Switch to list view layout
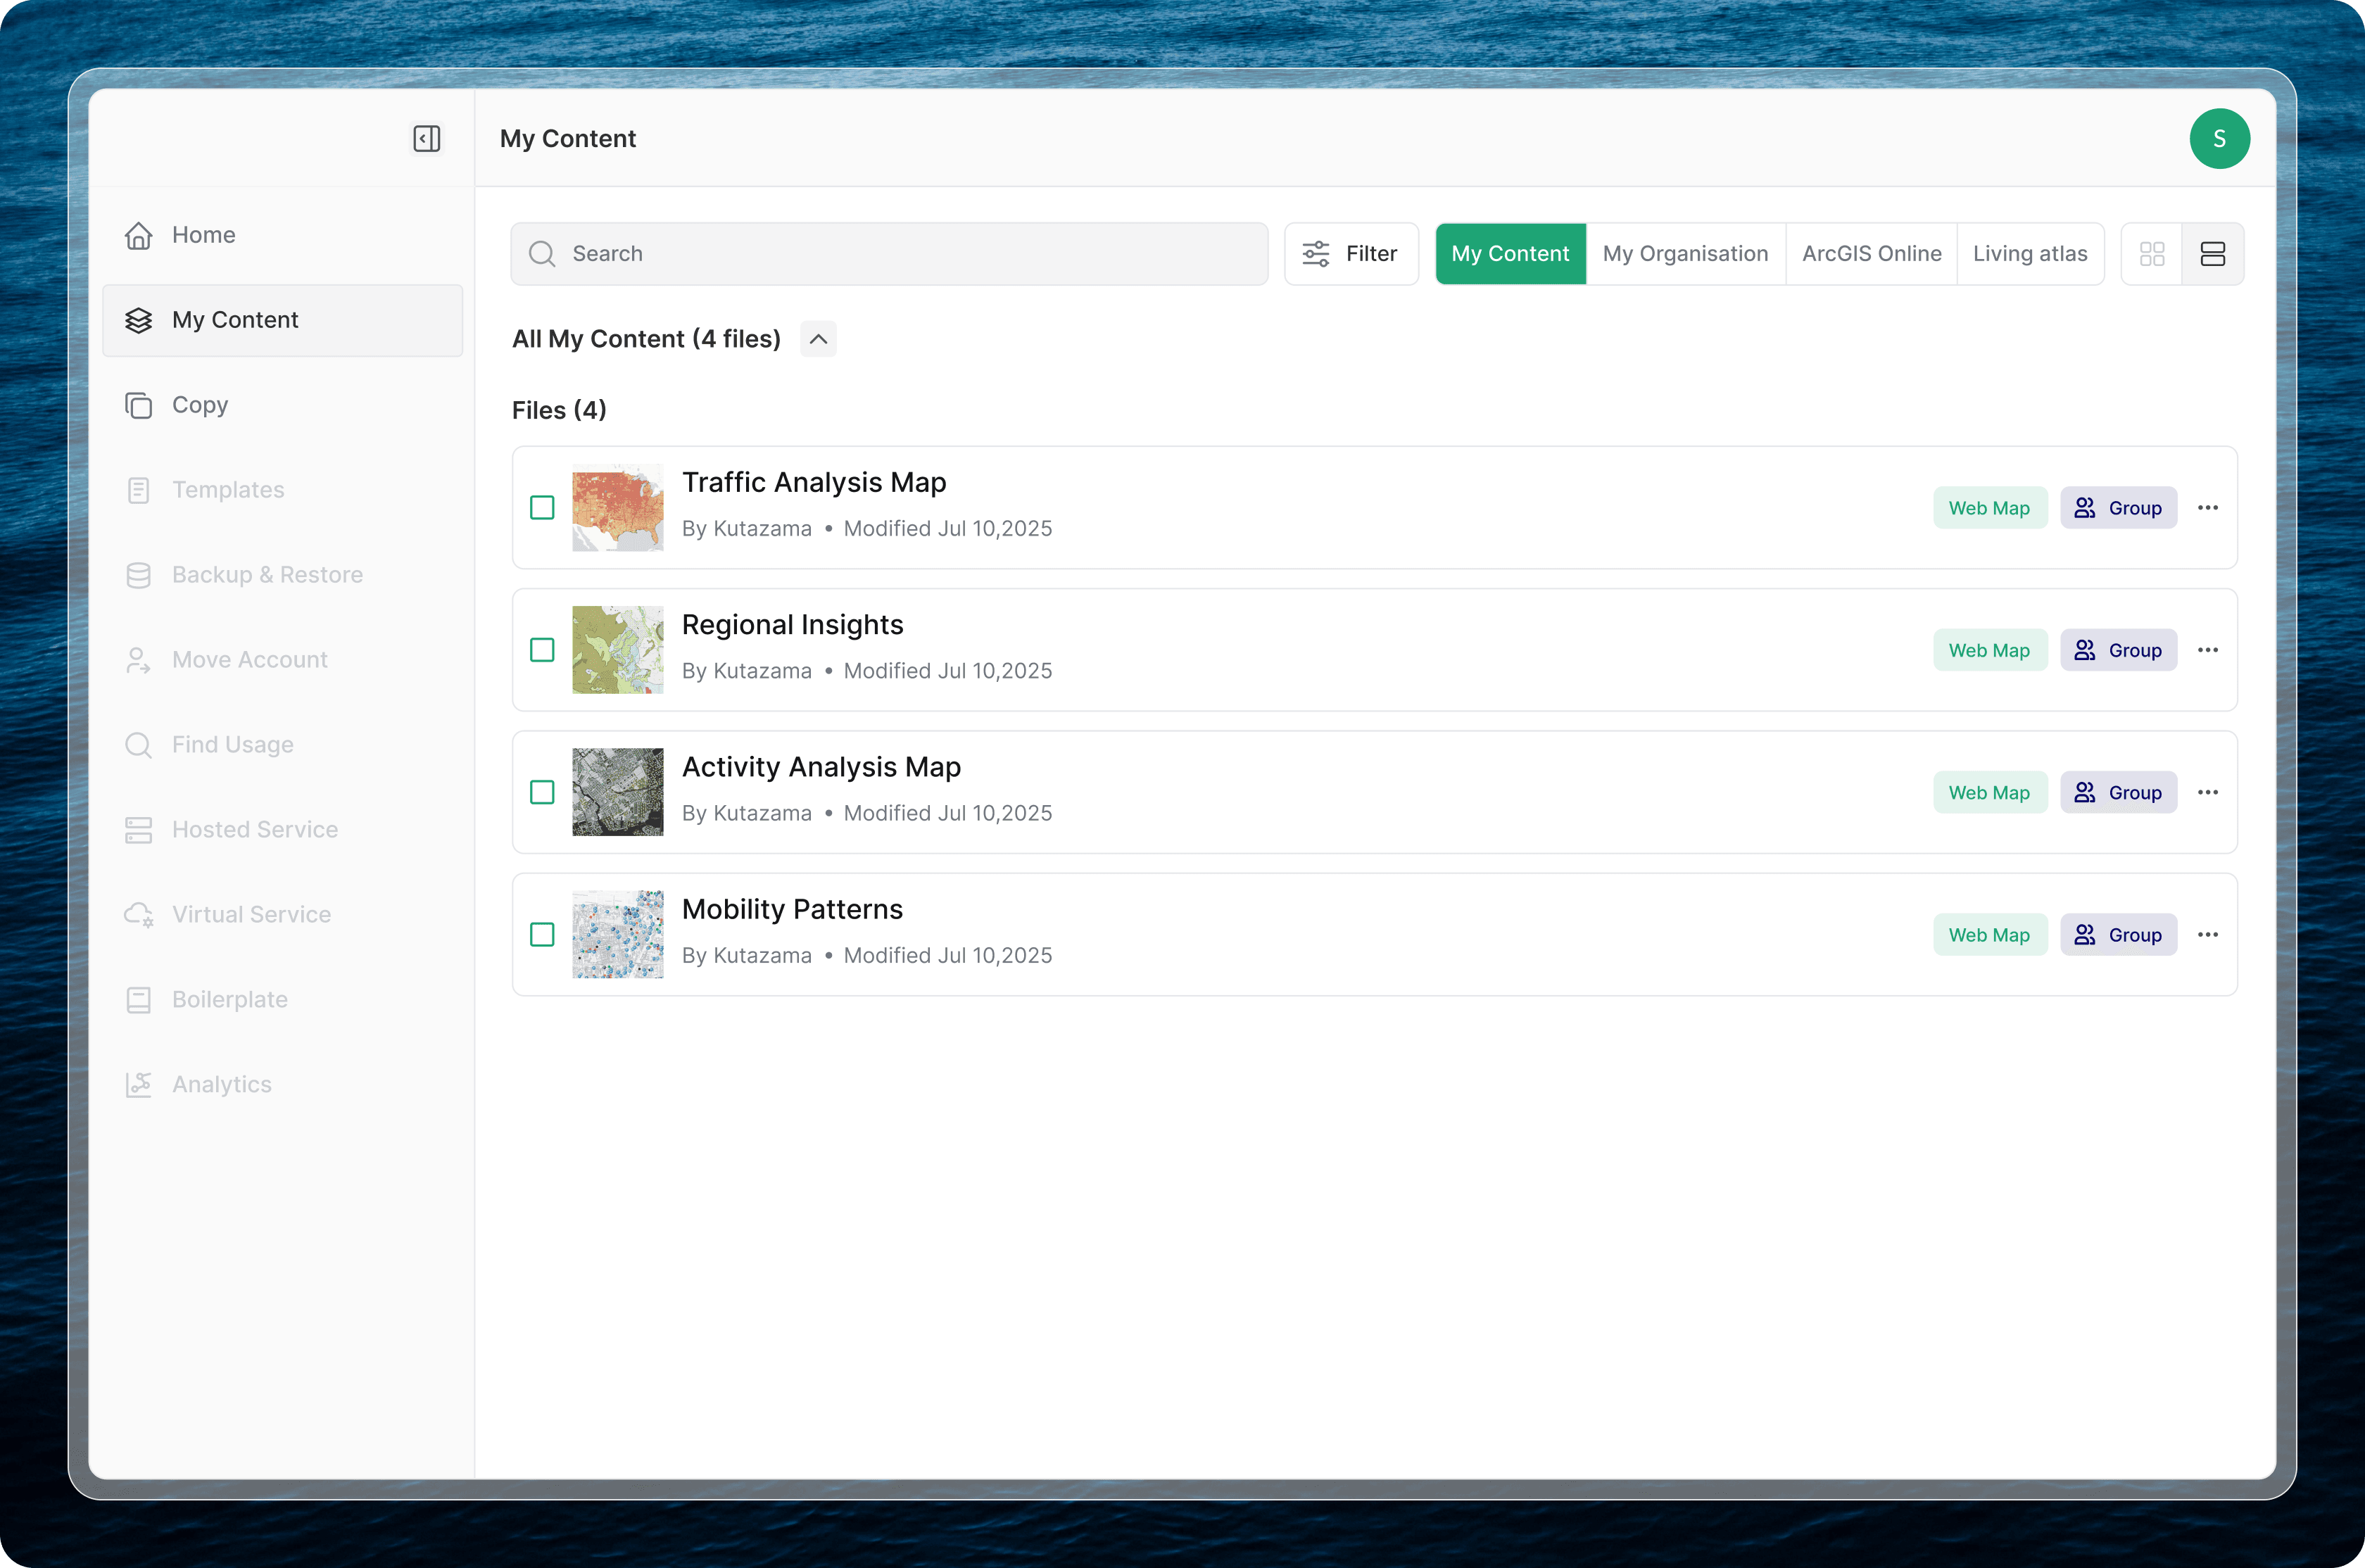The image size is (2365, 1568). [x=2212, y=254]
